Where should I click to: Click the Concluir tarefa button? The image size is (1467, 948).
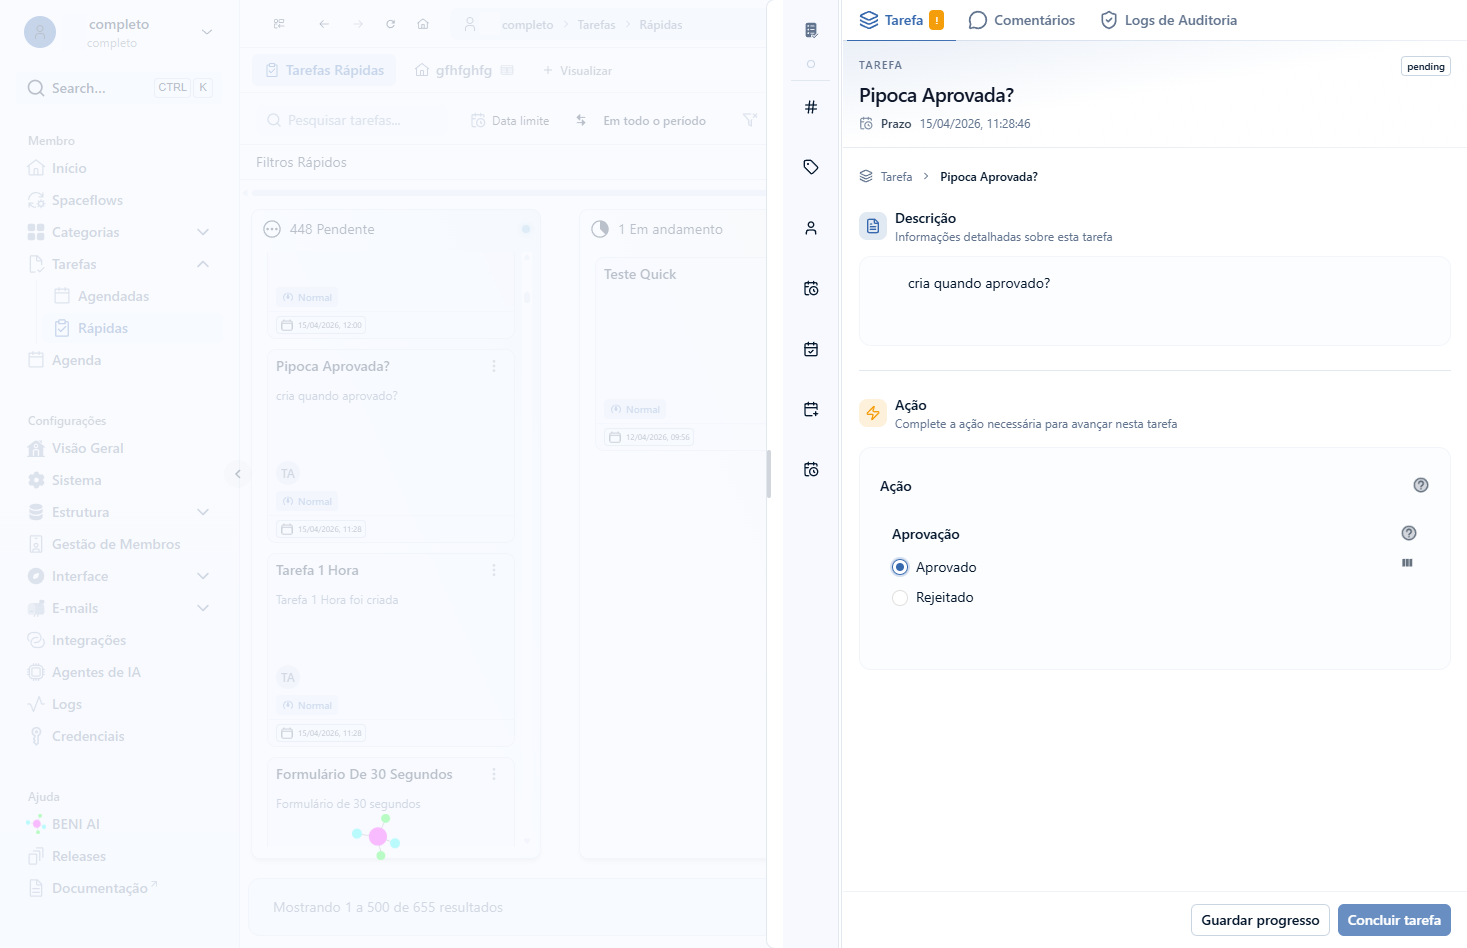pos(1394,920)
